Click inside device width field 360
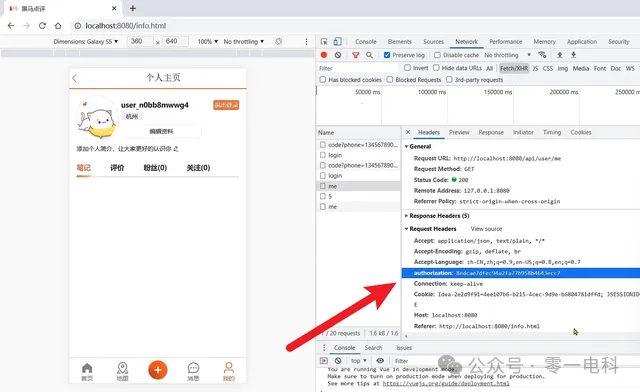Viewport: 640px width, 392px height. (x=140, y=41)
